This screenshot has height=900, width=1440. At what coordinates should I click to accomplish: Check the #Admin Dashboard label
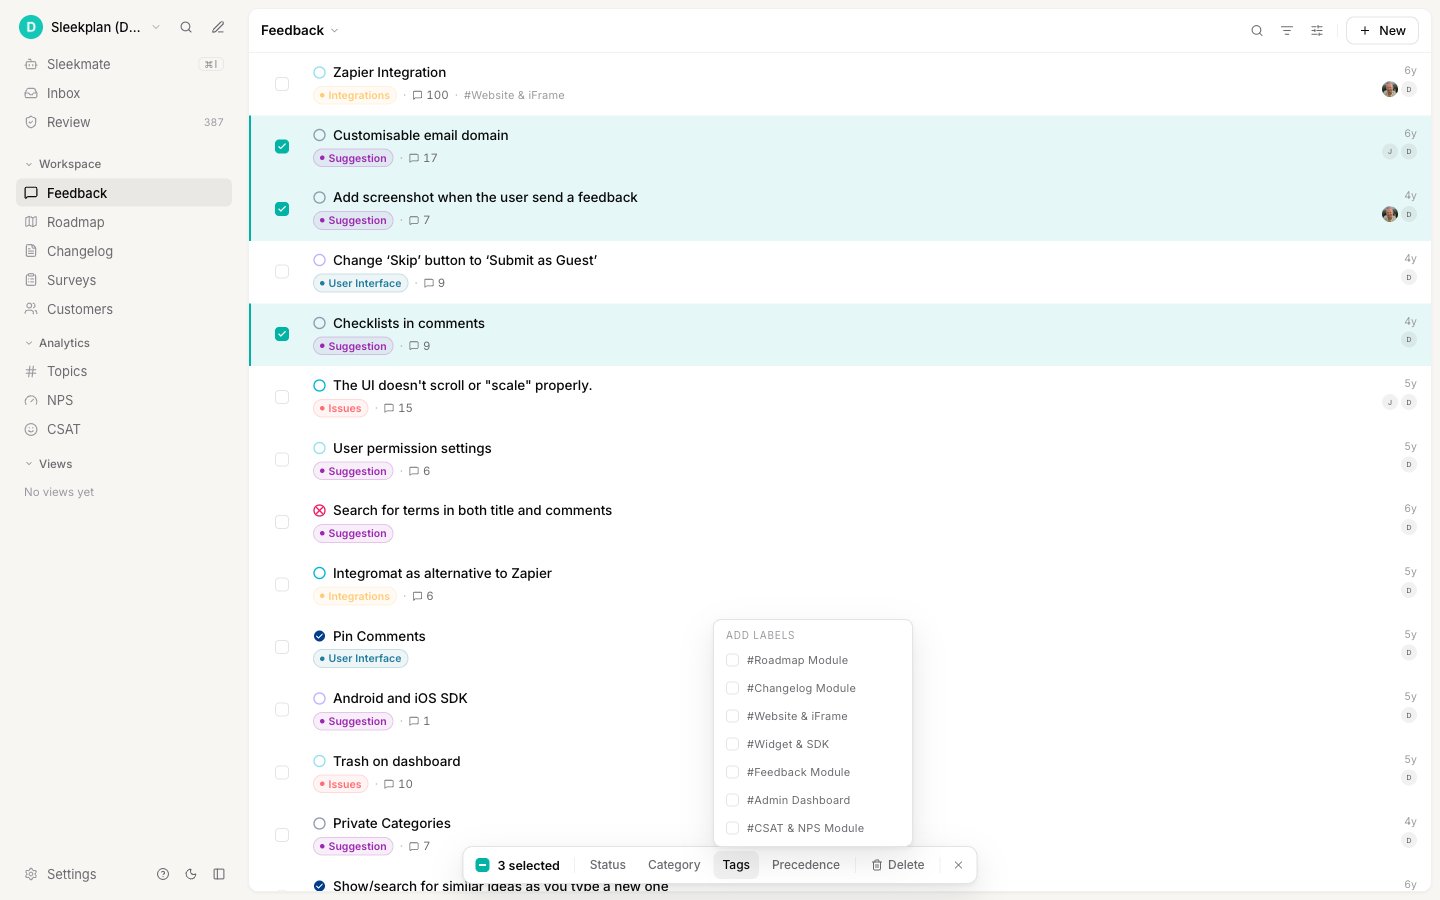click(732, 800)
